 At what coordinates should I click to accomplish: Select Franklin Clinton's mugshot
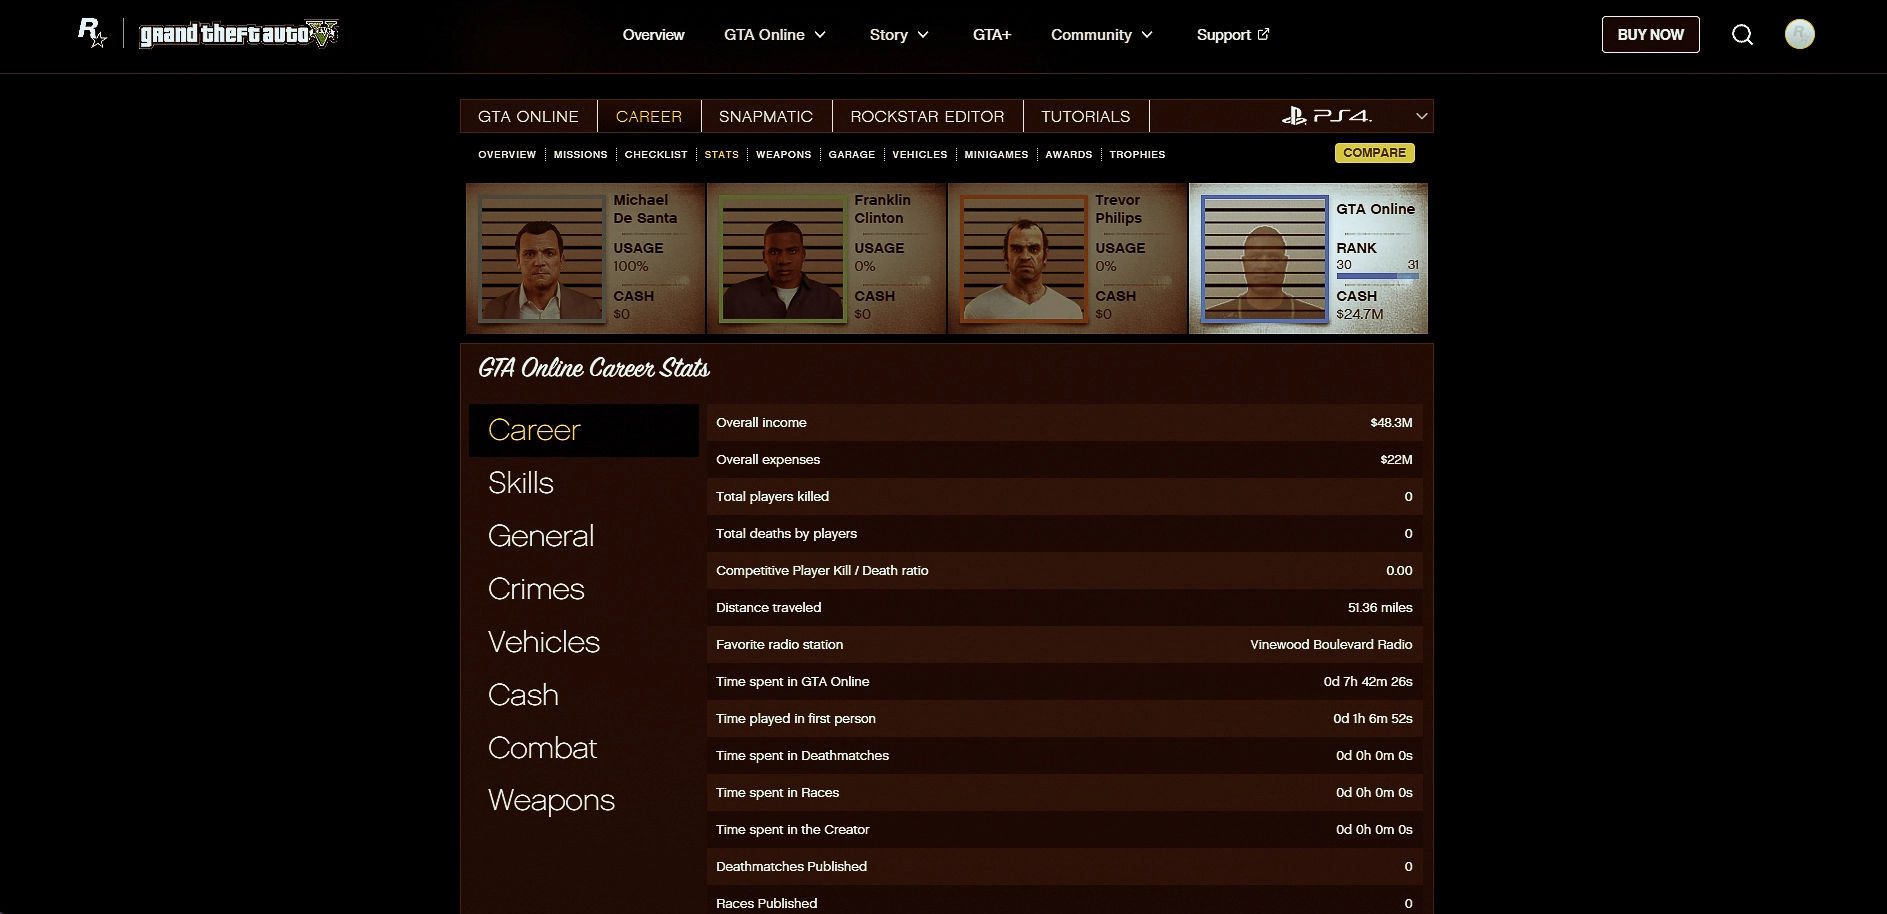point(782,258)
